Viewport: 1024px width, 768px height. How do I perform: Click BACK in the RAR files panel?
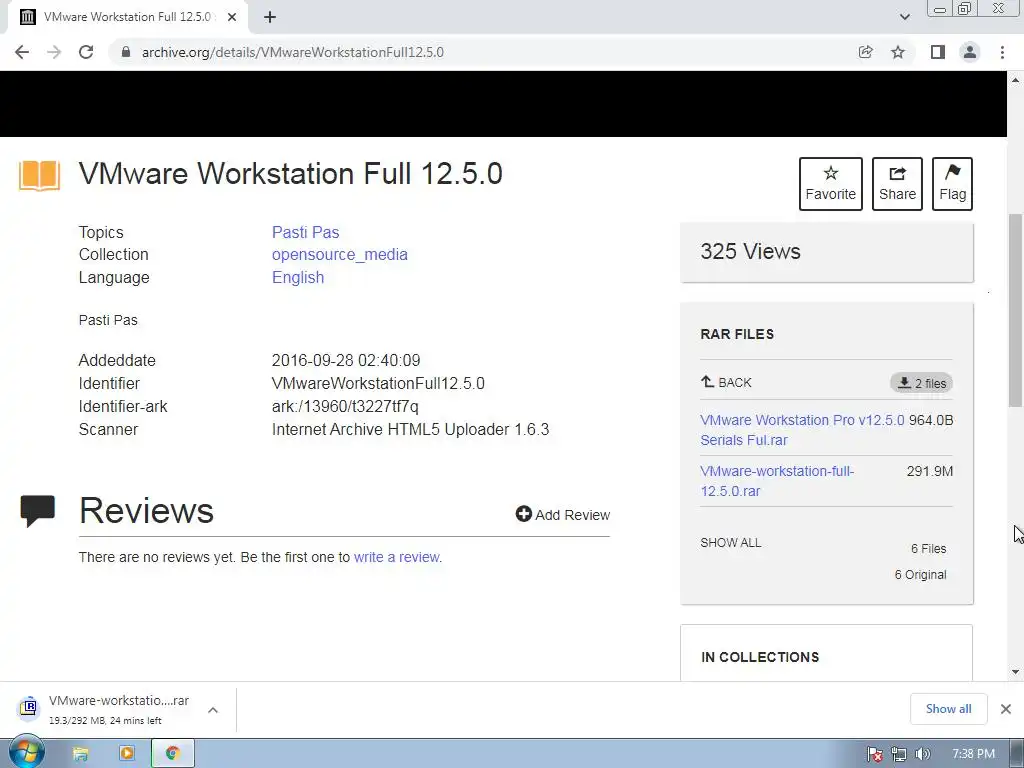click(726, 382)
